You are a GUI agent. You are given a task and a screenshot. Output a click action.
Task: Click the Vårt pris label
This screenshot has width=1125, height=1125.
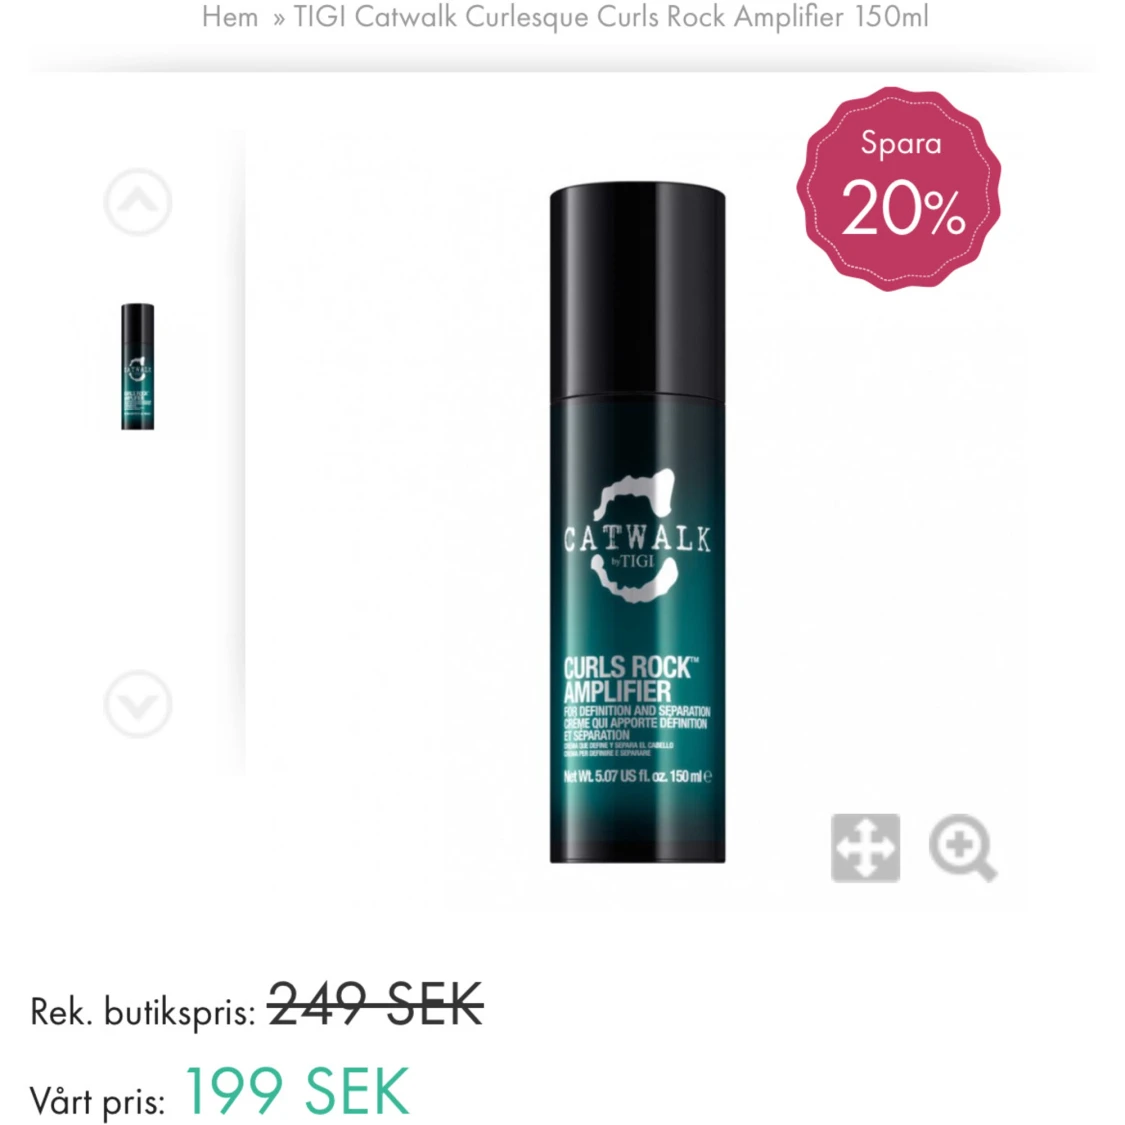click(x=98, y=1101)
